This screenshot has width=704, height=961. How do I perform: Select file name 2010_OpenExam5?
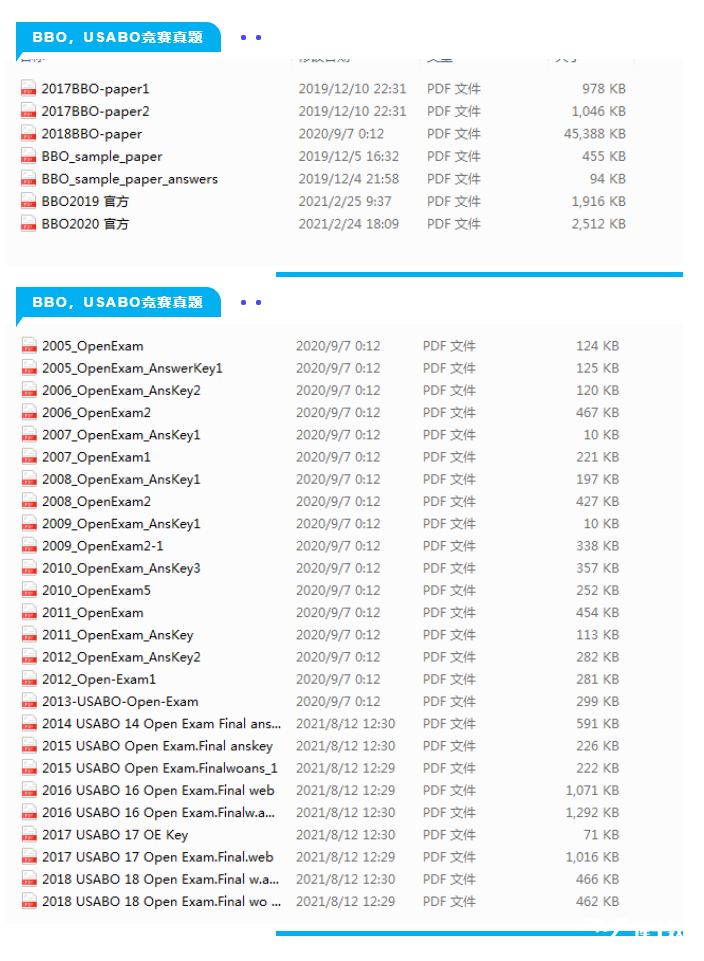(x=96, y=591)
